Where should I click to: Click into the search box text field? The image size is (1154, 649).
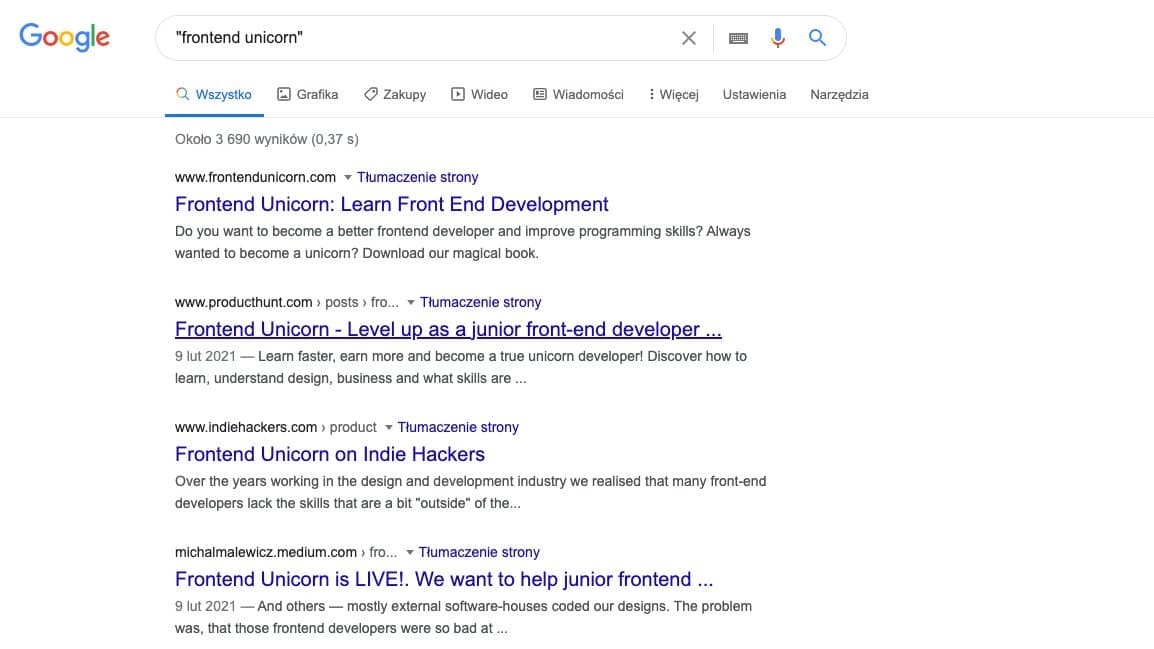[420, 38]
